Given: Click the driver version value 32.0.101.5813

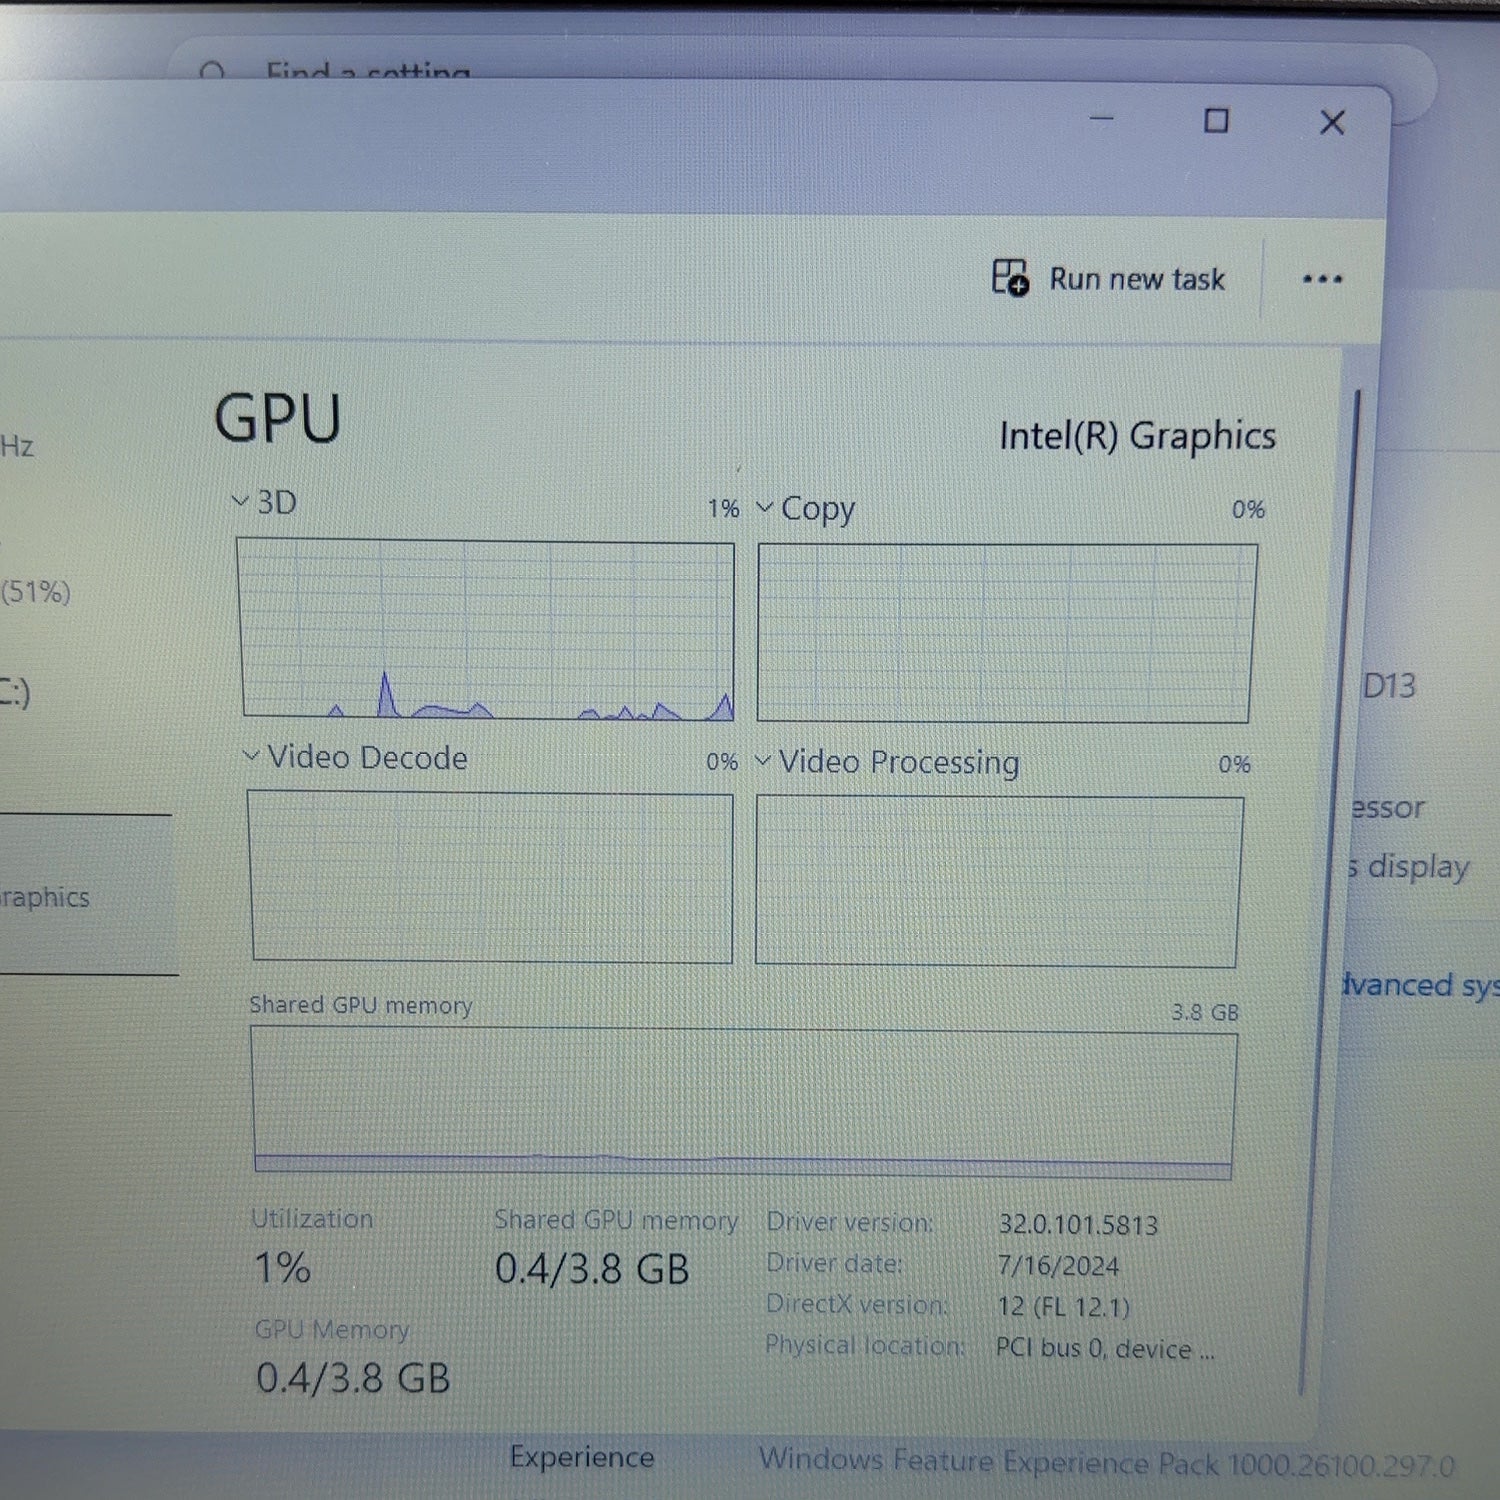Looking at the screenshot, I should (x=1077, y=1225).
